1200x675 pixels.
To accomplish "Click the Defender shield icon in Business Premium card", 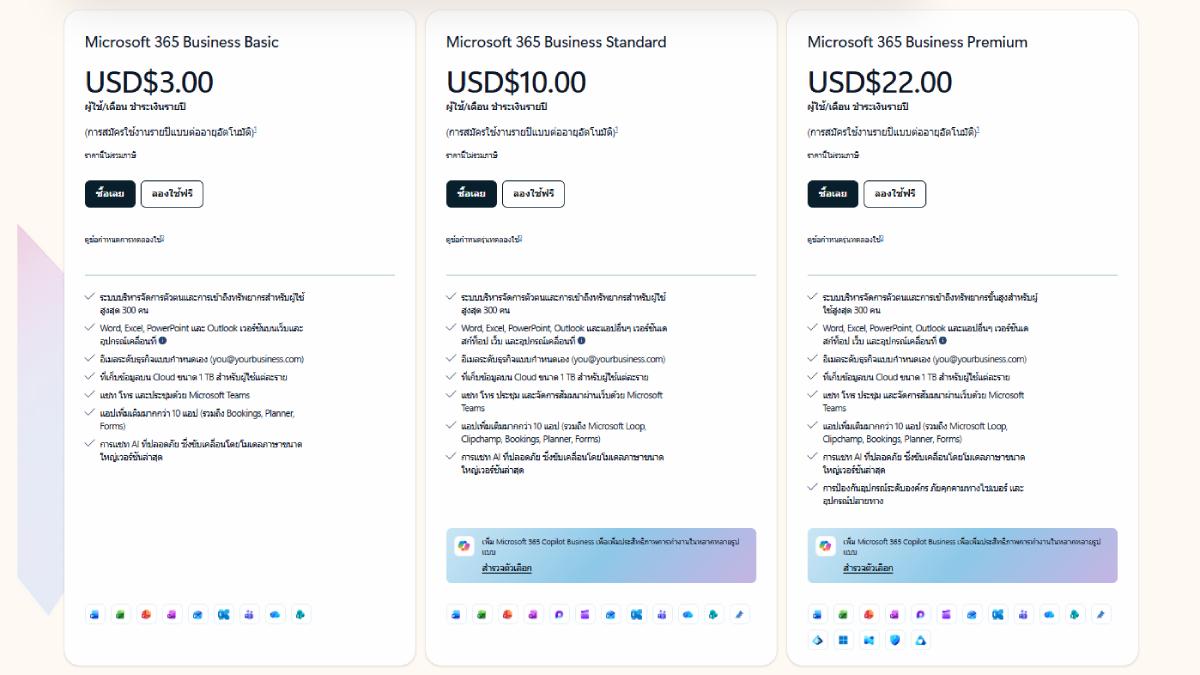I will (895, 640).
